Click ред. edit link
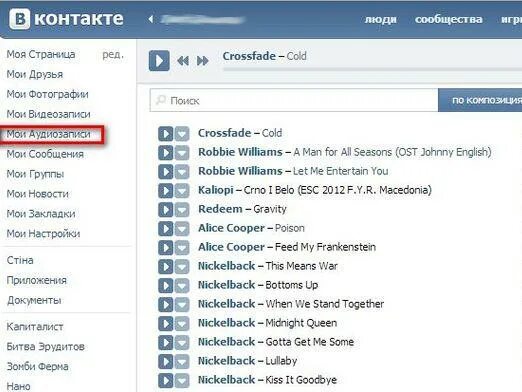Viewport: 522px width, 392px height. point(113,55)
